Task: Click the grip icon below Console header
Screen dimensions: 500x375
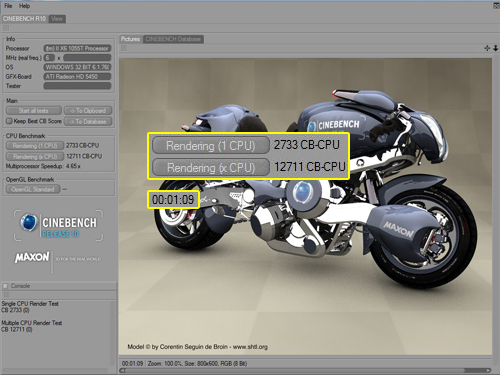Action: [6, 295]
